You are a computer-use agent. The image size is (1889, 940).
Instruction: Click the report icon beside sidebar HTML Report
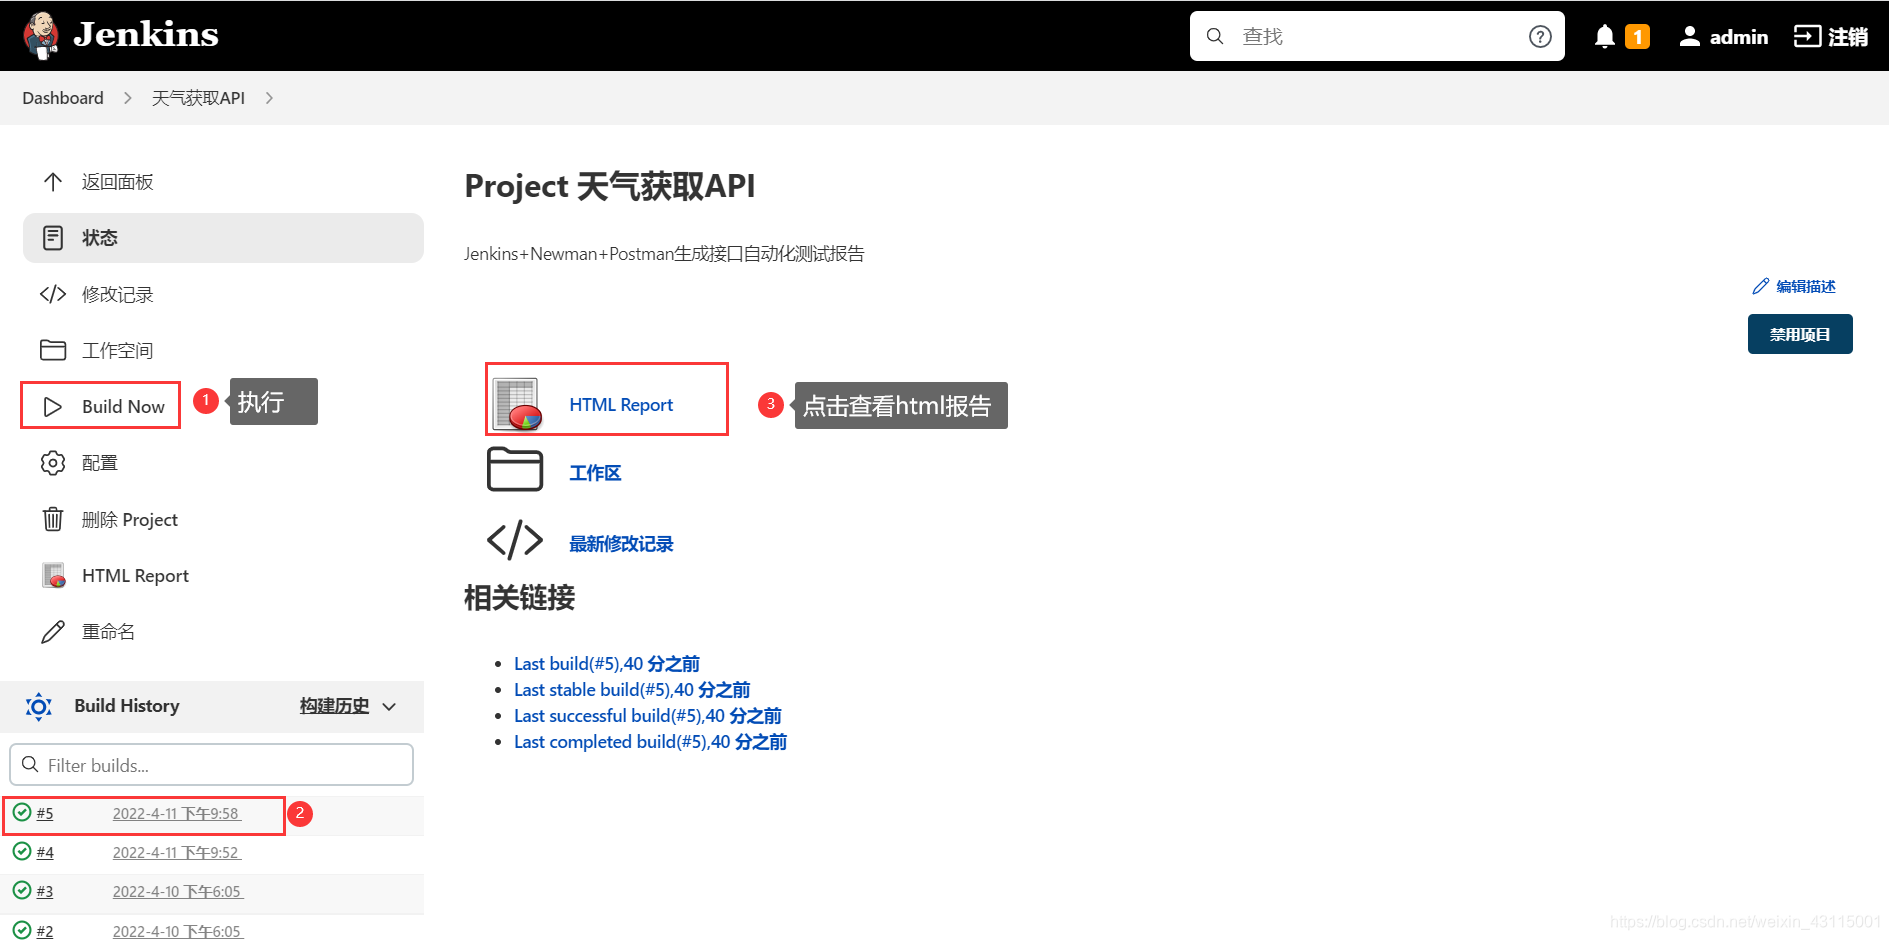click(x=54, y=575)
